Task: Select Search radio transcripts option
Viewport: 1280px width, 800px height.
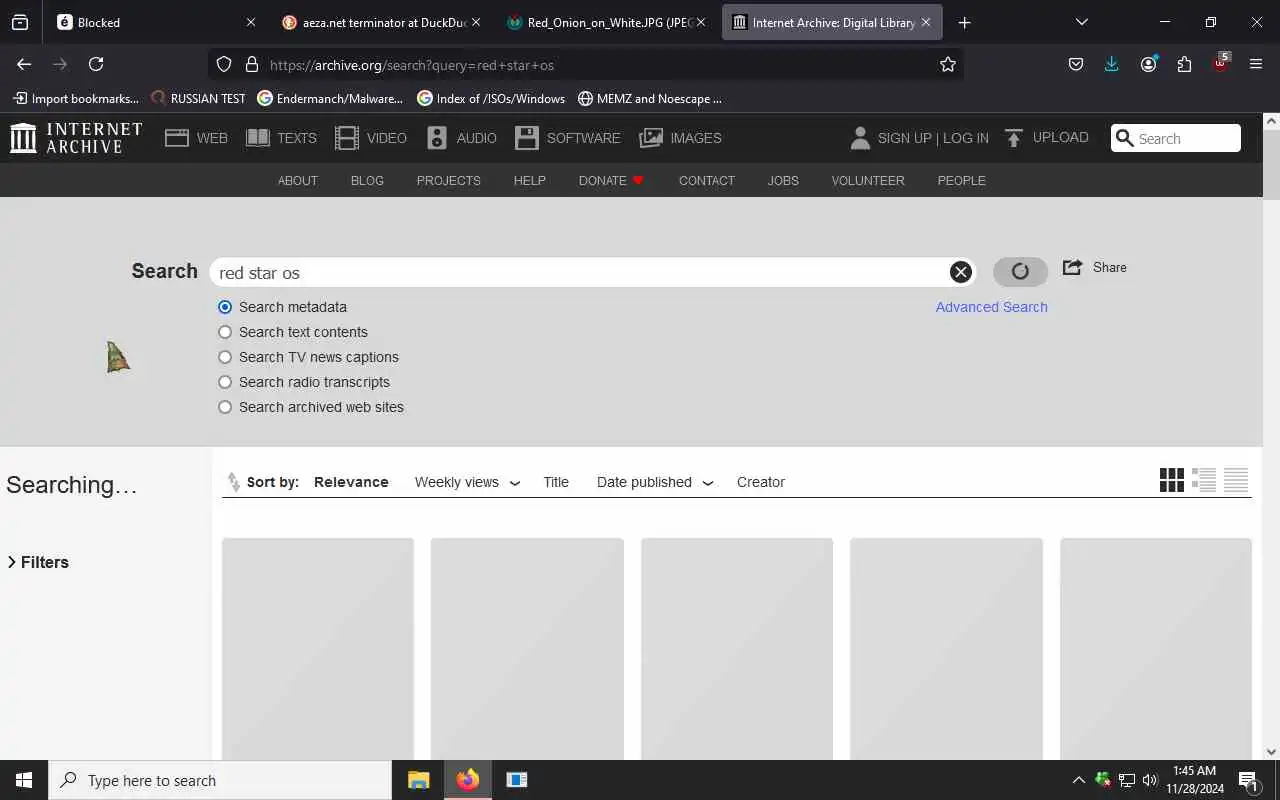Action: 225,382
